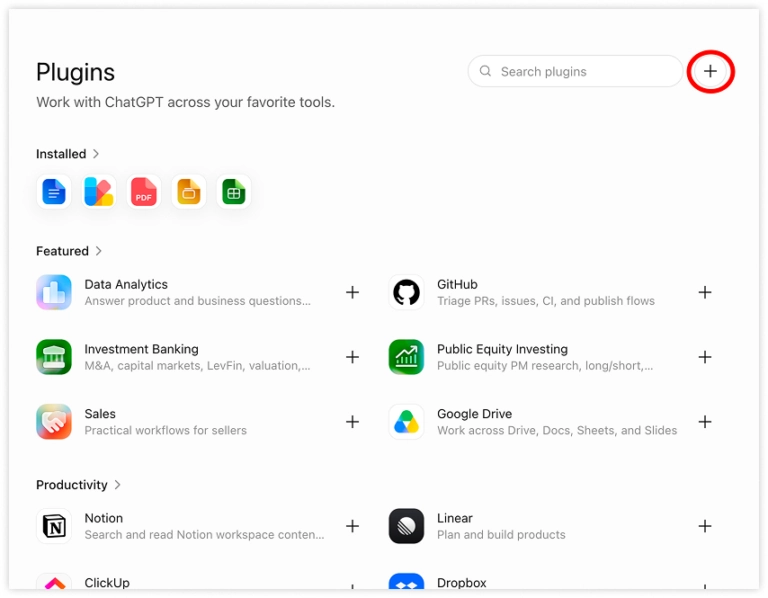768x598 pixels.
Task: Open the Linear plugin title
Action: click(455, 518)
